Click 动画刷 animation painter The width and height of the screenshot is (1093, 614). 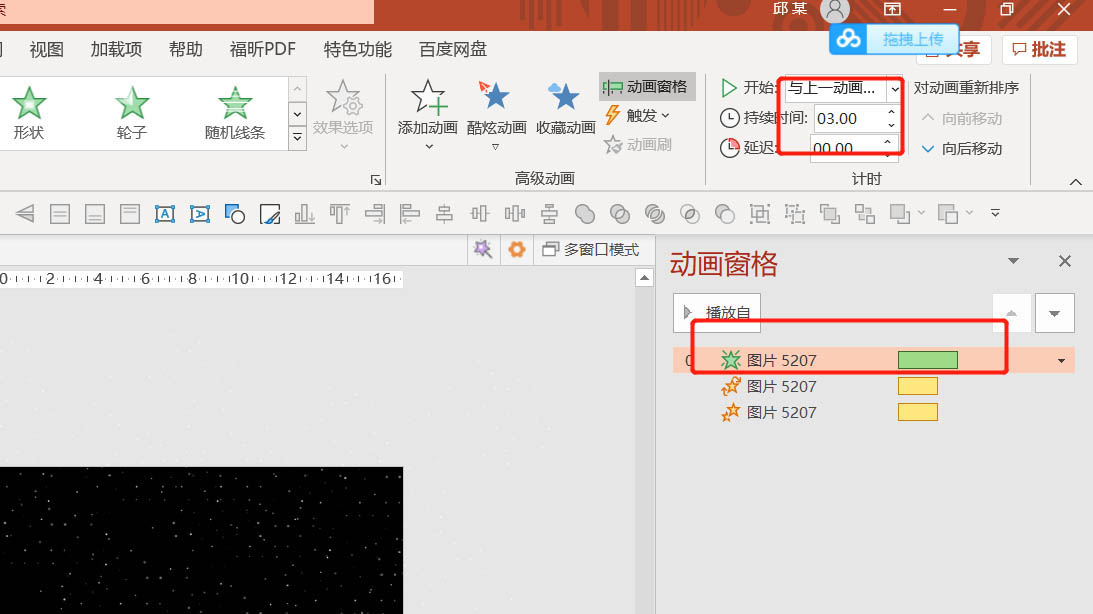[x=638, y=145]
